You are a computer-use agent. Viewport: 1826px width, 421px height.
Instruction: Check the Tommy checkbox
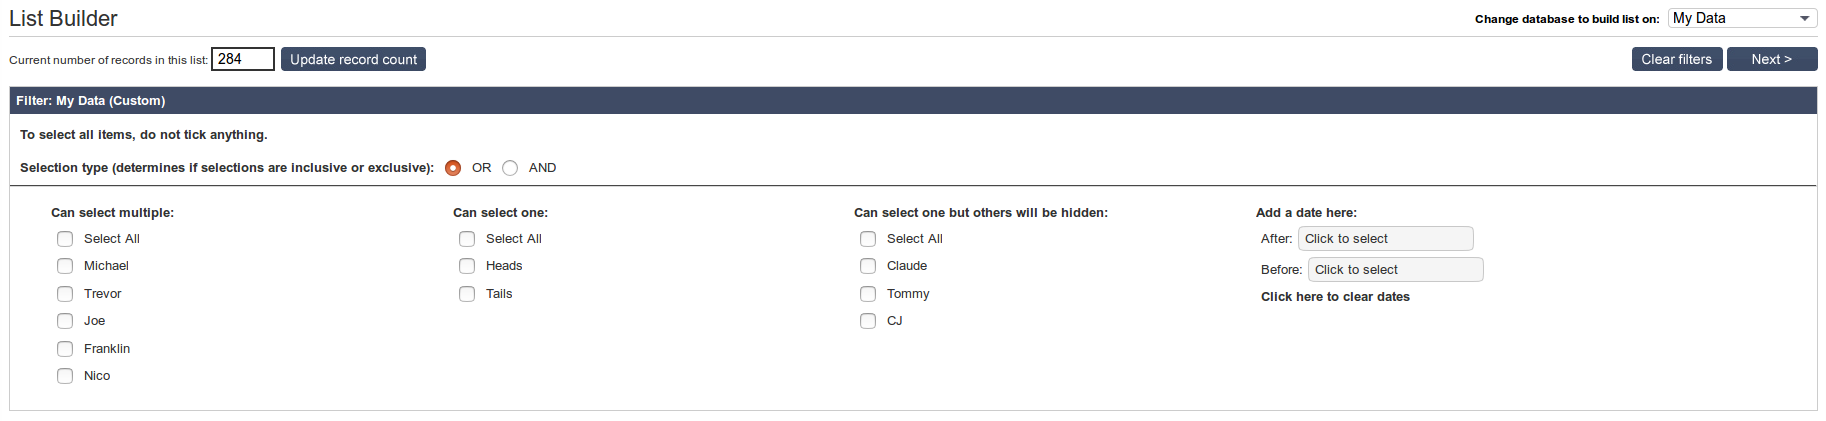(868, 294)
